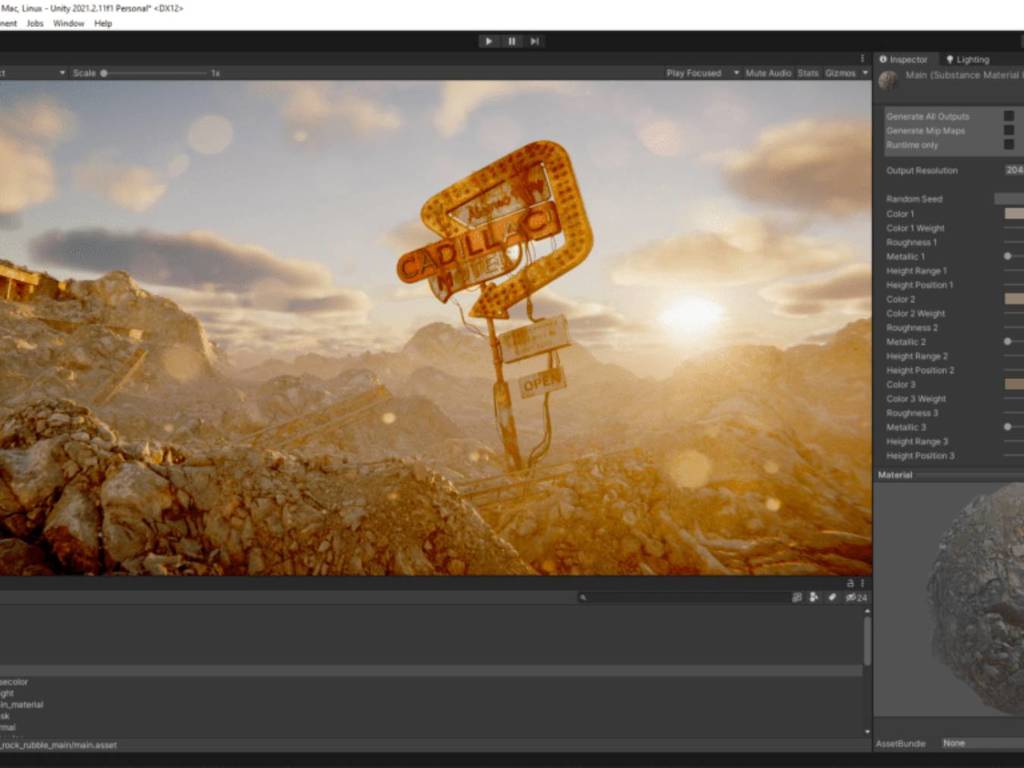This screenshot has height=768, width=1024.
Task: Click the Material preview section header
Action: [949, 475]
